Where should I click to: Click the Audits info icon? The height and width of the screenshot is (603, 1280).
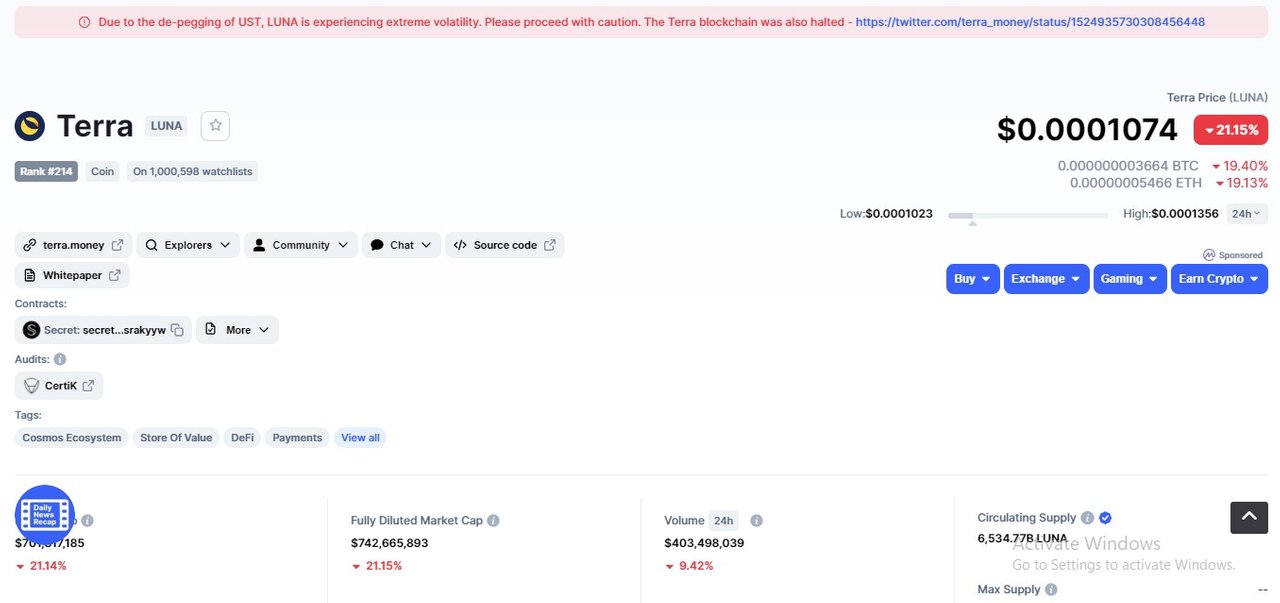coord(60,359)
